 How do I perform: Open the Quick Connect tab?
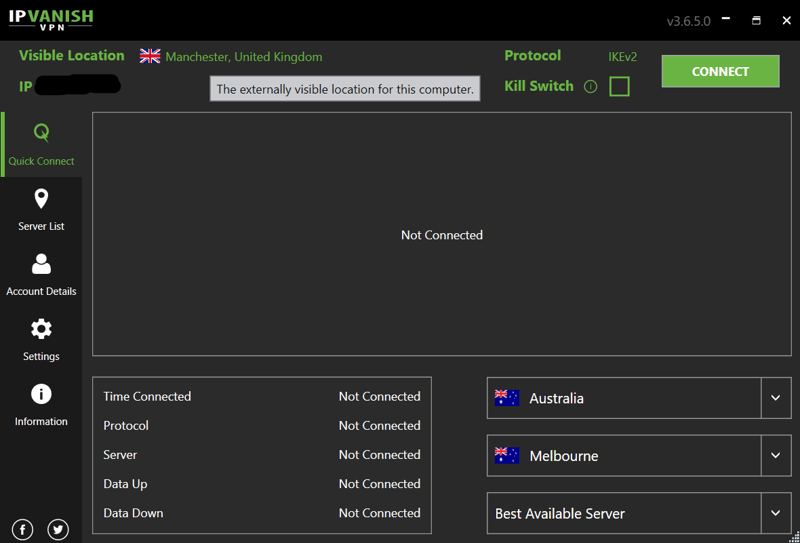[41, 144]
